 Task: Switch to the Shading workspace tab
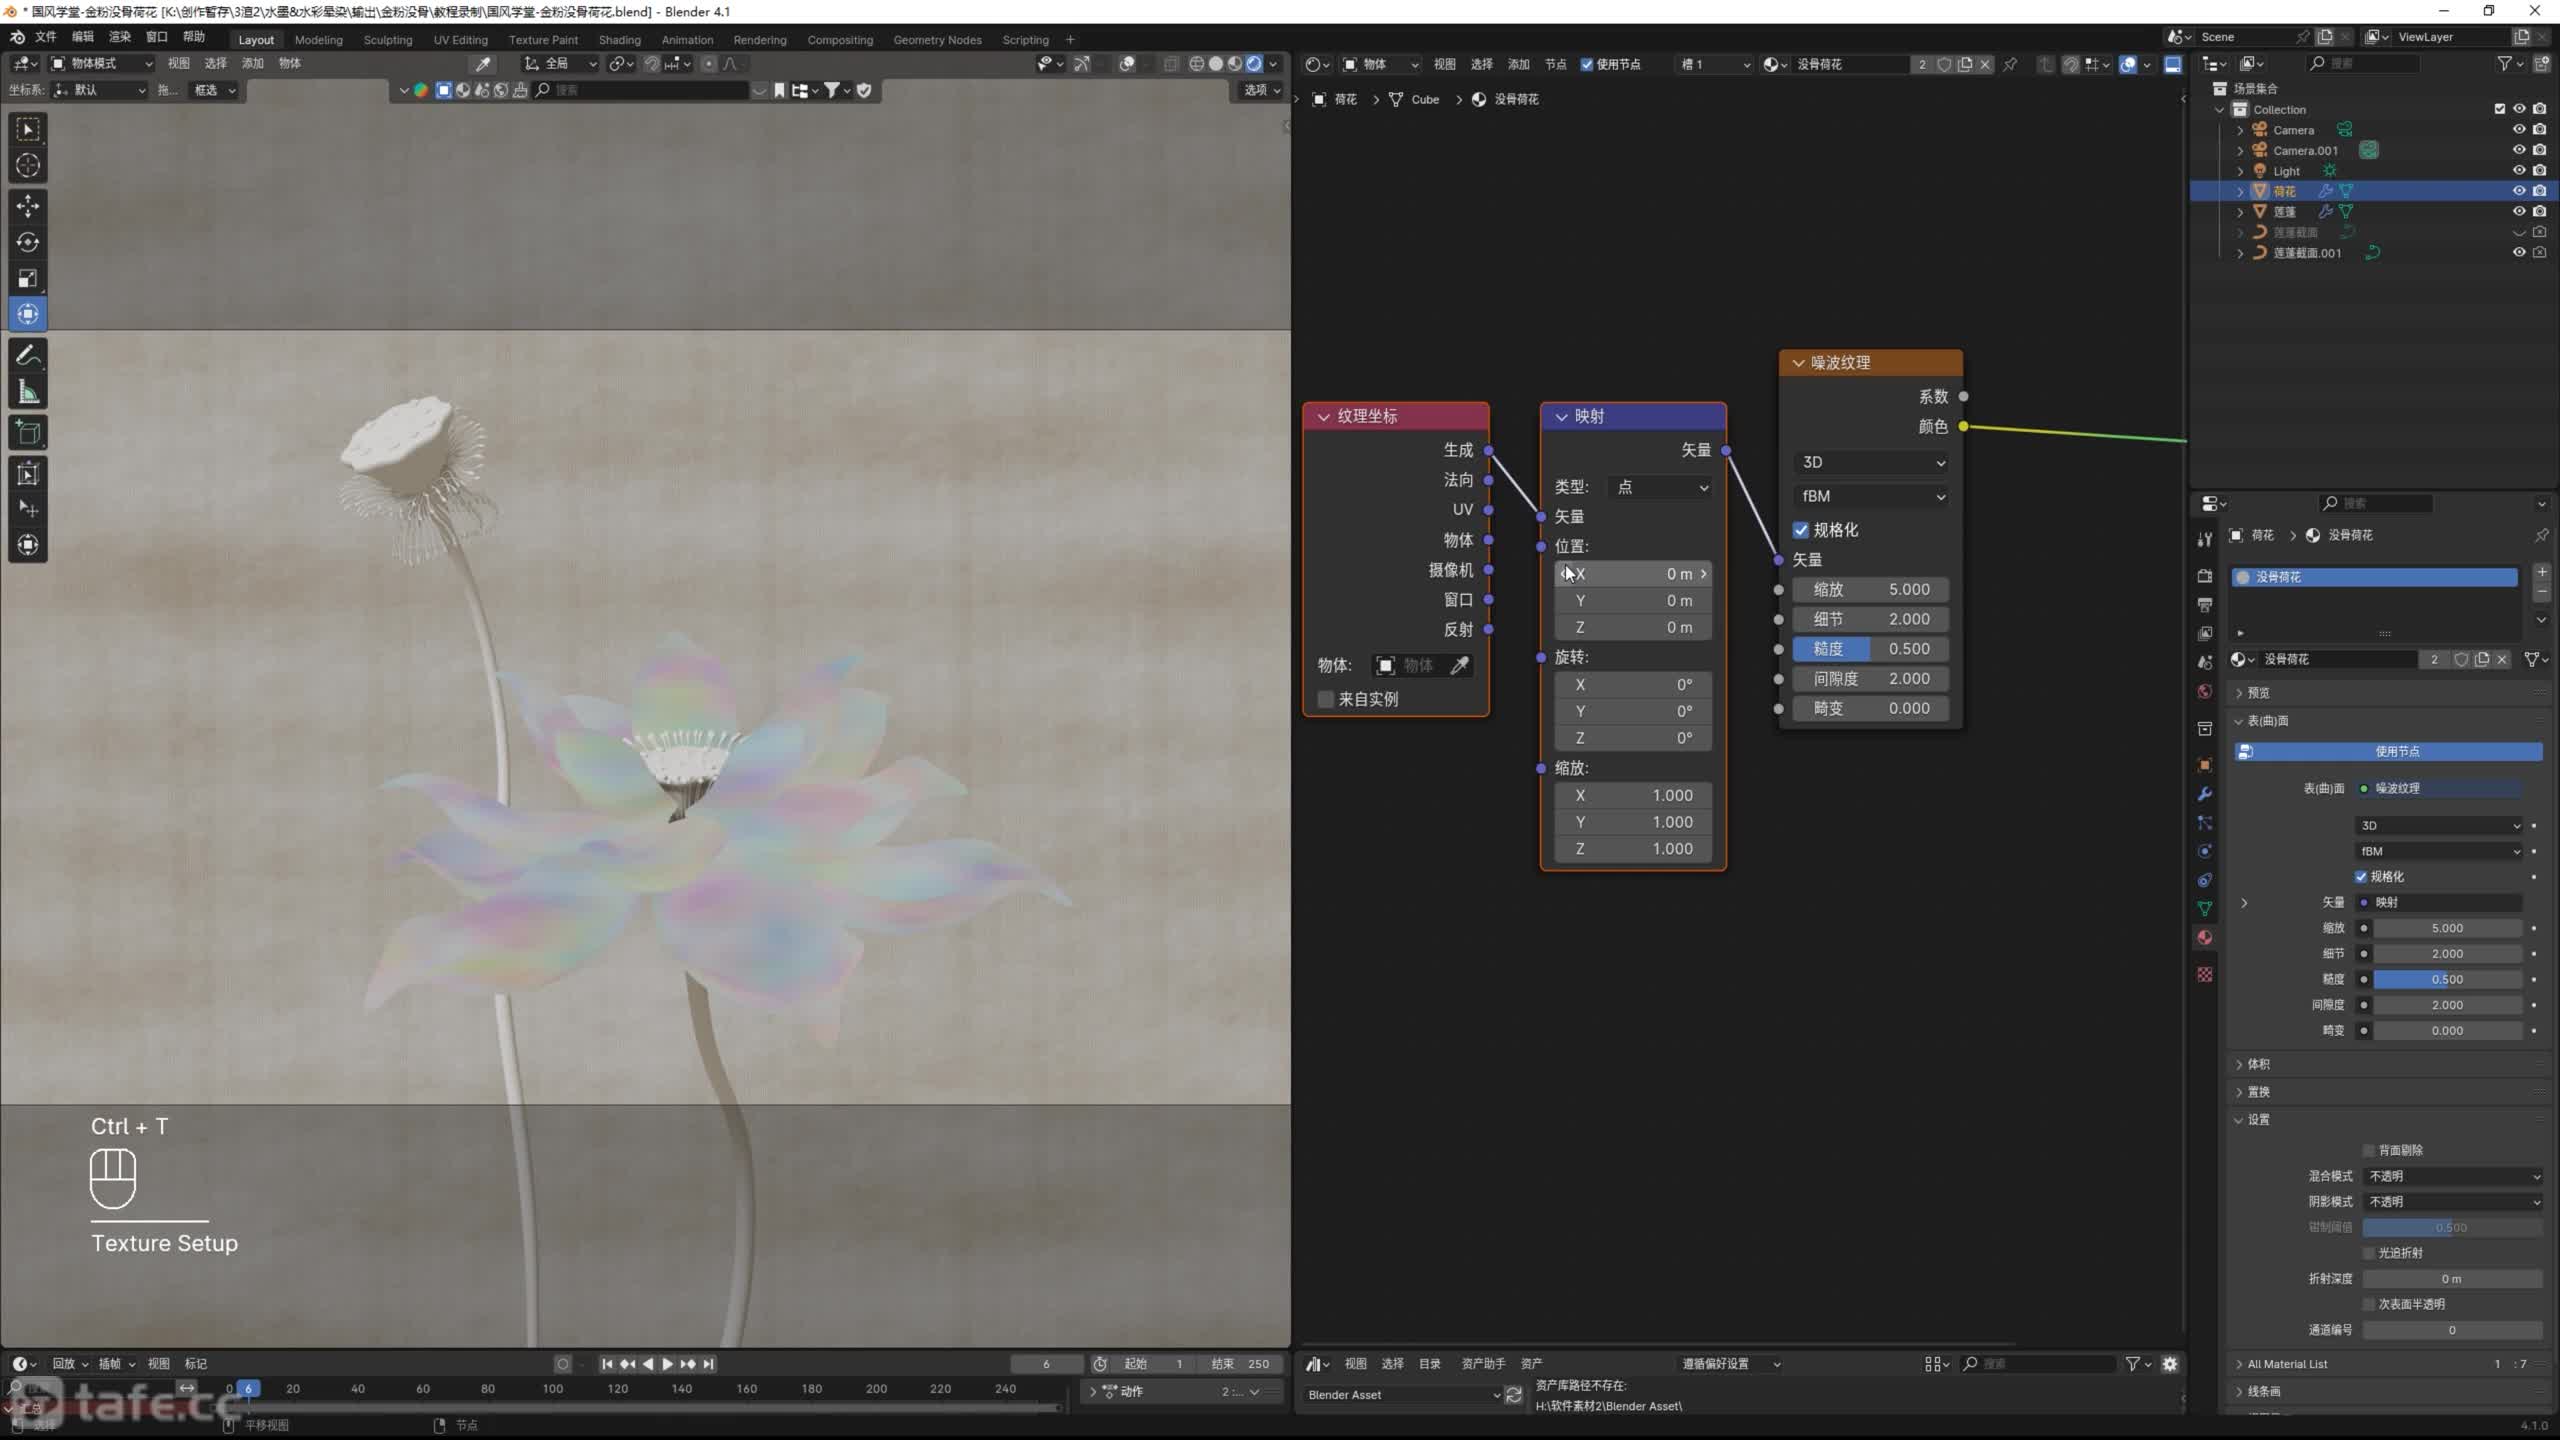(x=619, y=40)
